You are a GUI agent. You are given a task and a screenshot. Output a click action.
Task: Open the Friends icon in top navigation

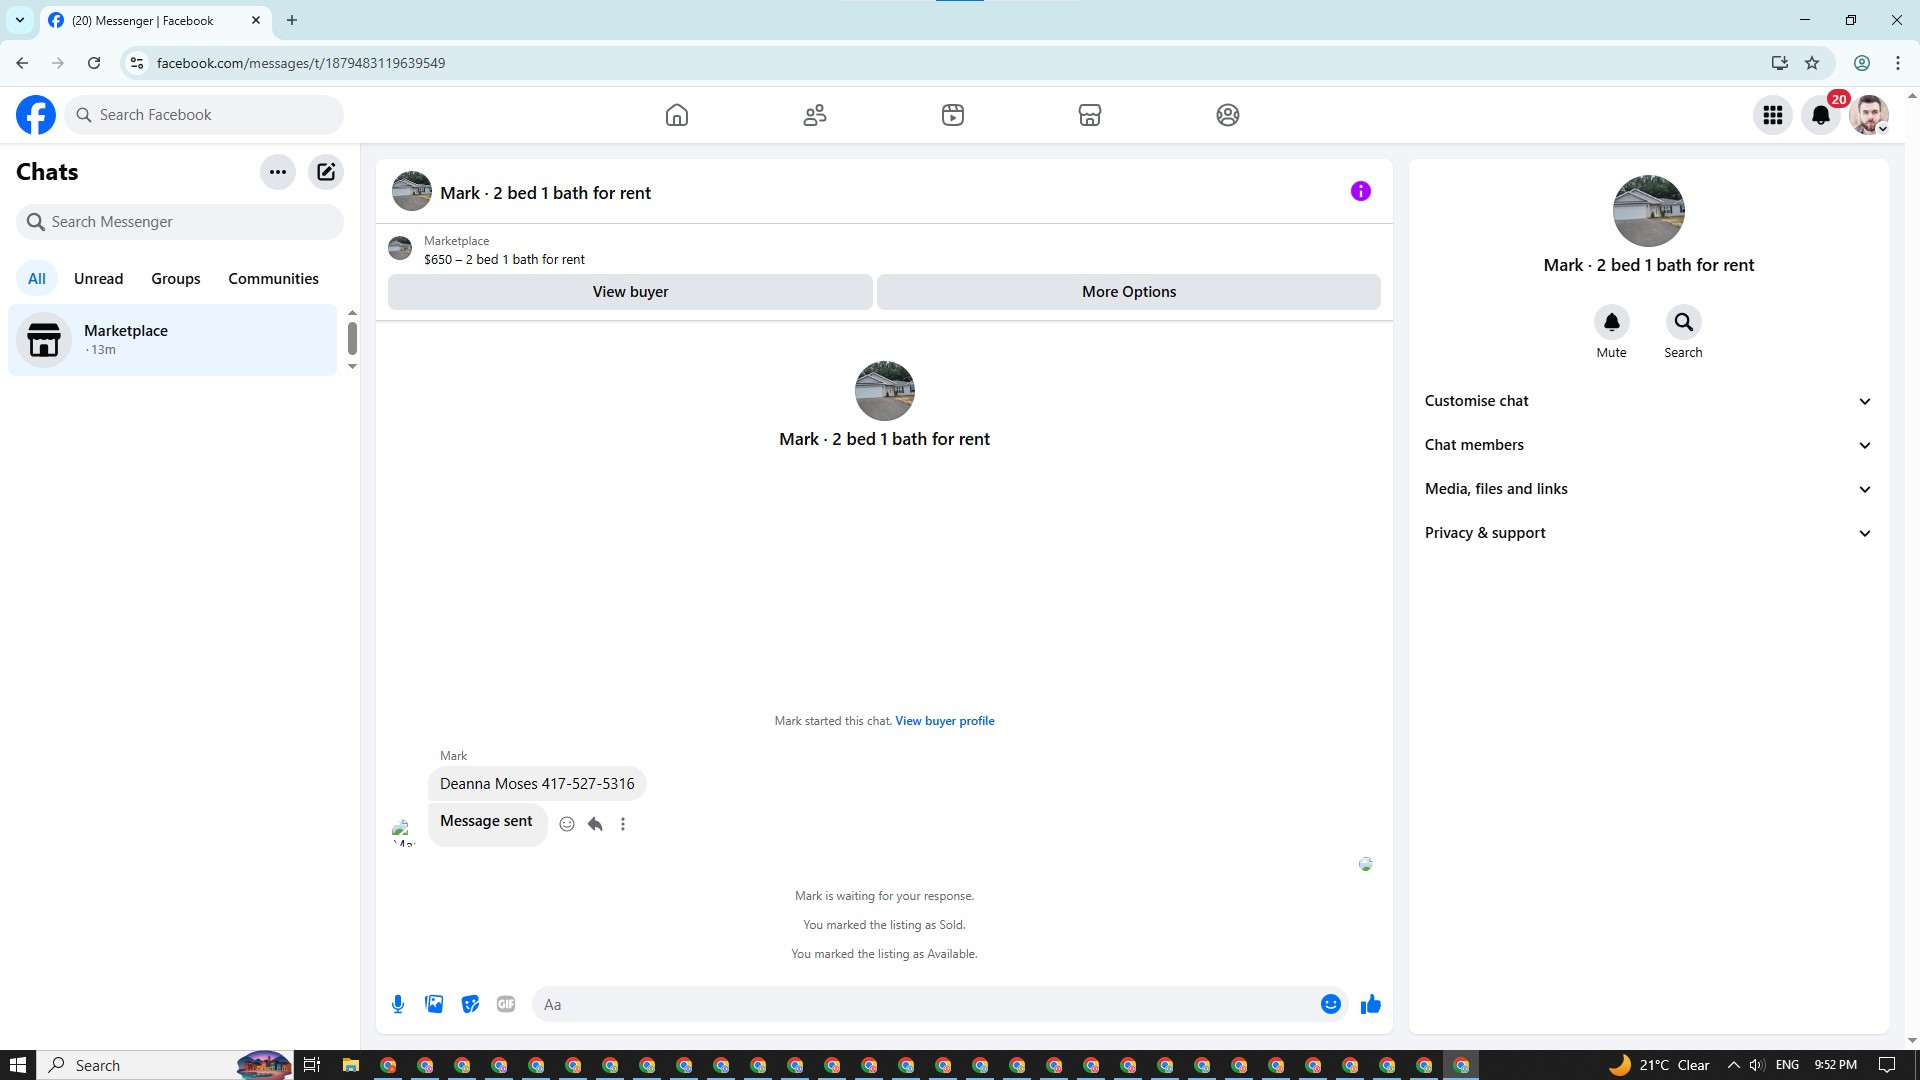point(815,115)
